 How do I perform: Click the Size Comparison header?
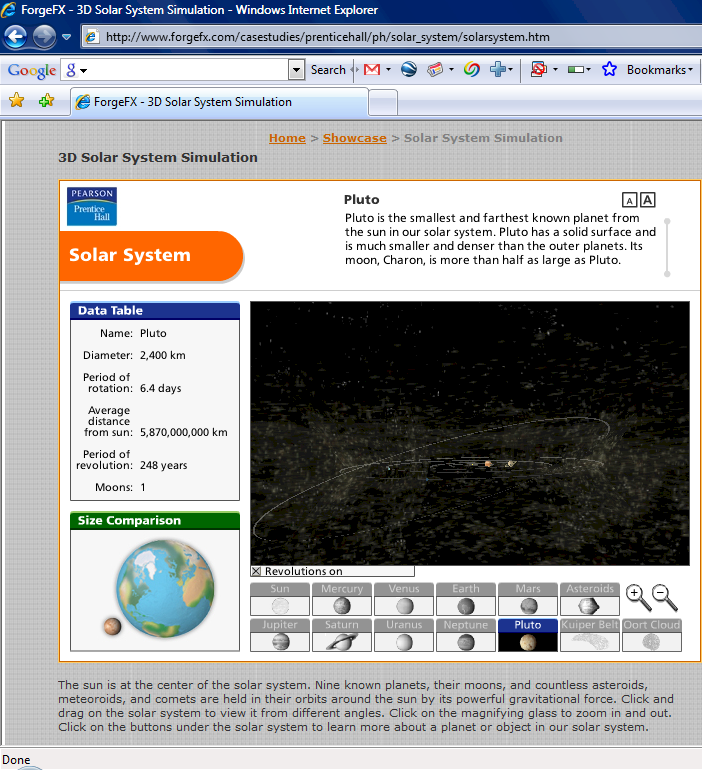point(155,521)
